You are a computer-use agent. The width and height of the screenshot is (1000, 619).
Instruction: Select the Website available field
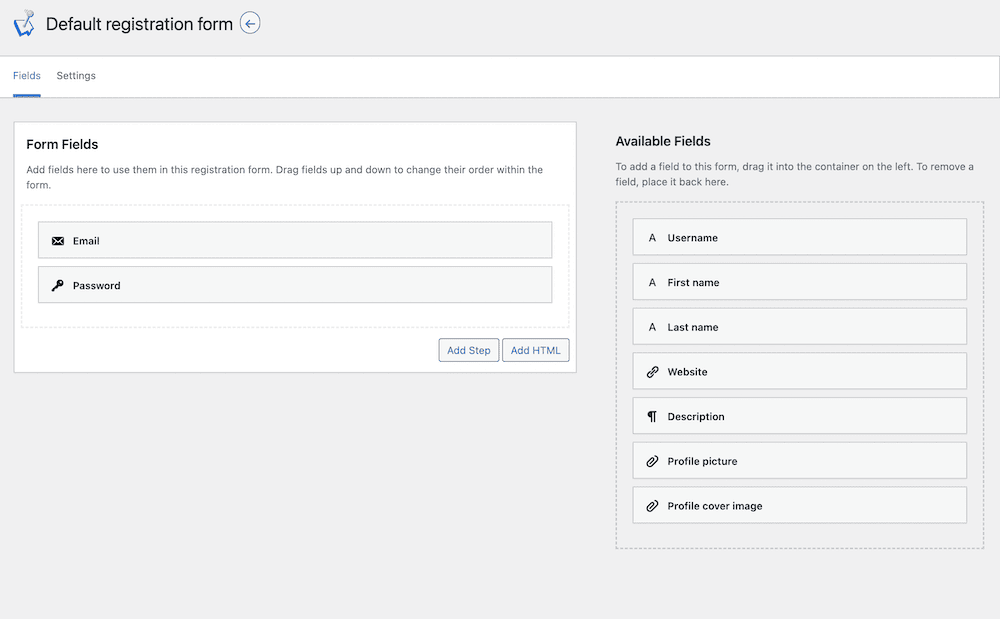tap(800, 371)
